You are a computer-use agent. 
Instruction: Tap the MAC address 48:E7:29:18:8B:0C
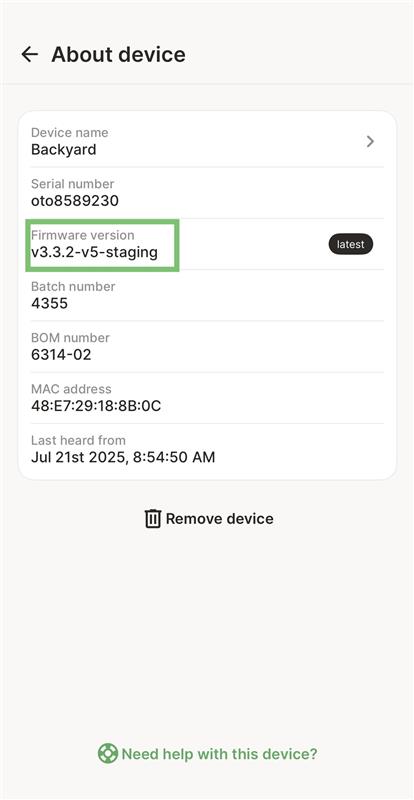pos(96,406)
